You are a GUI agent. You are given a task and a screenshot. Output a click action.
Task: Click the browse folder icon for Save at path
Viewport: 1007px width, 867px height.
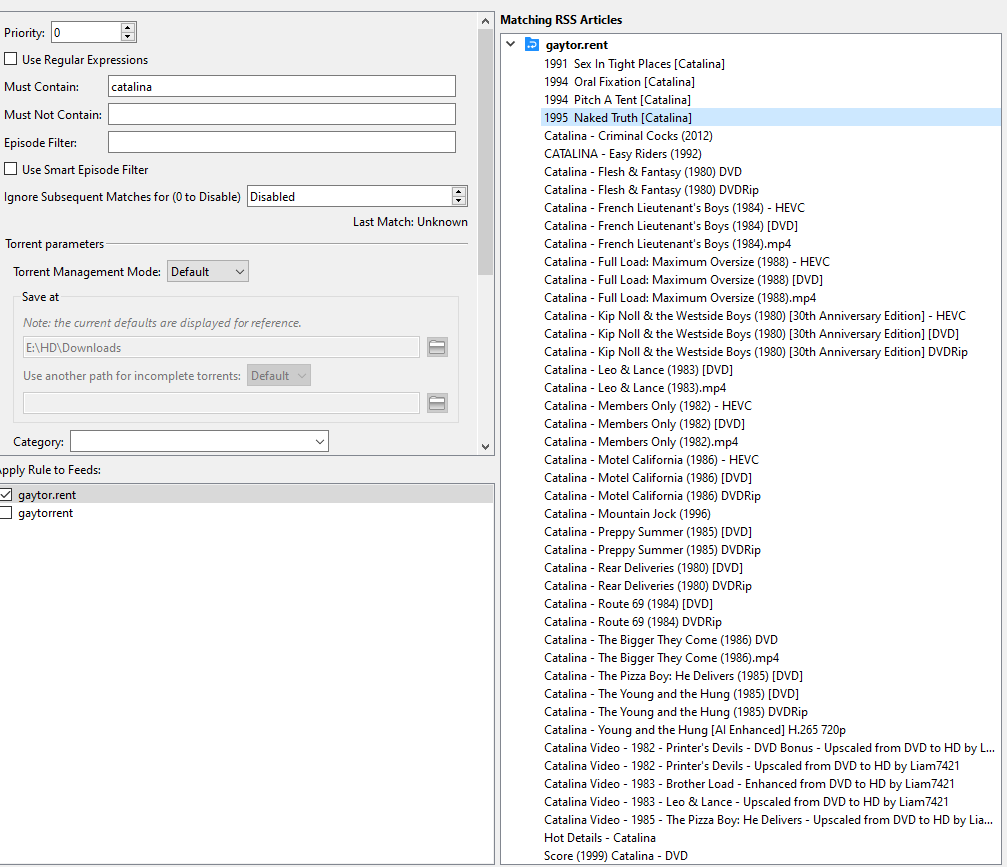point(437,347)
